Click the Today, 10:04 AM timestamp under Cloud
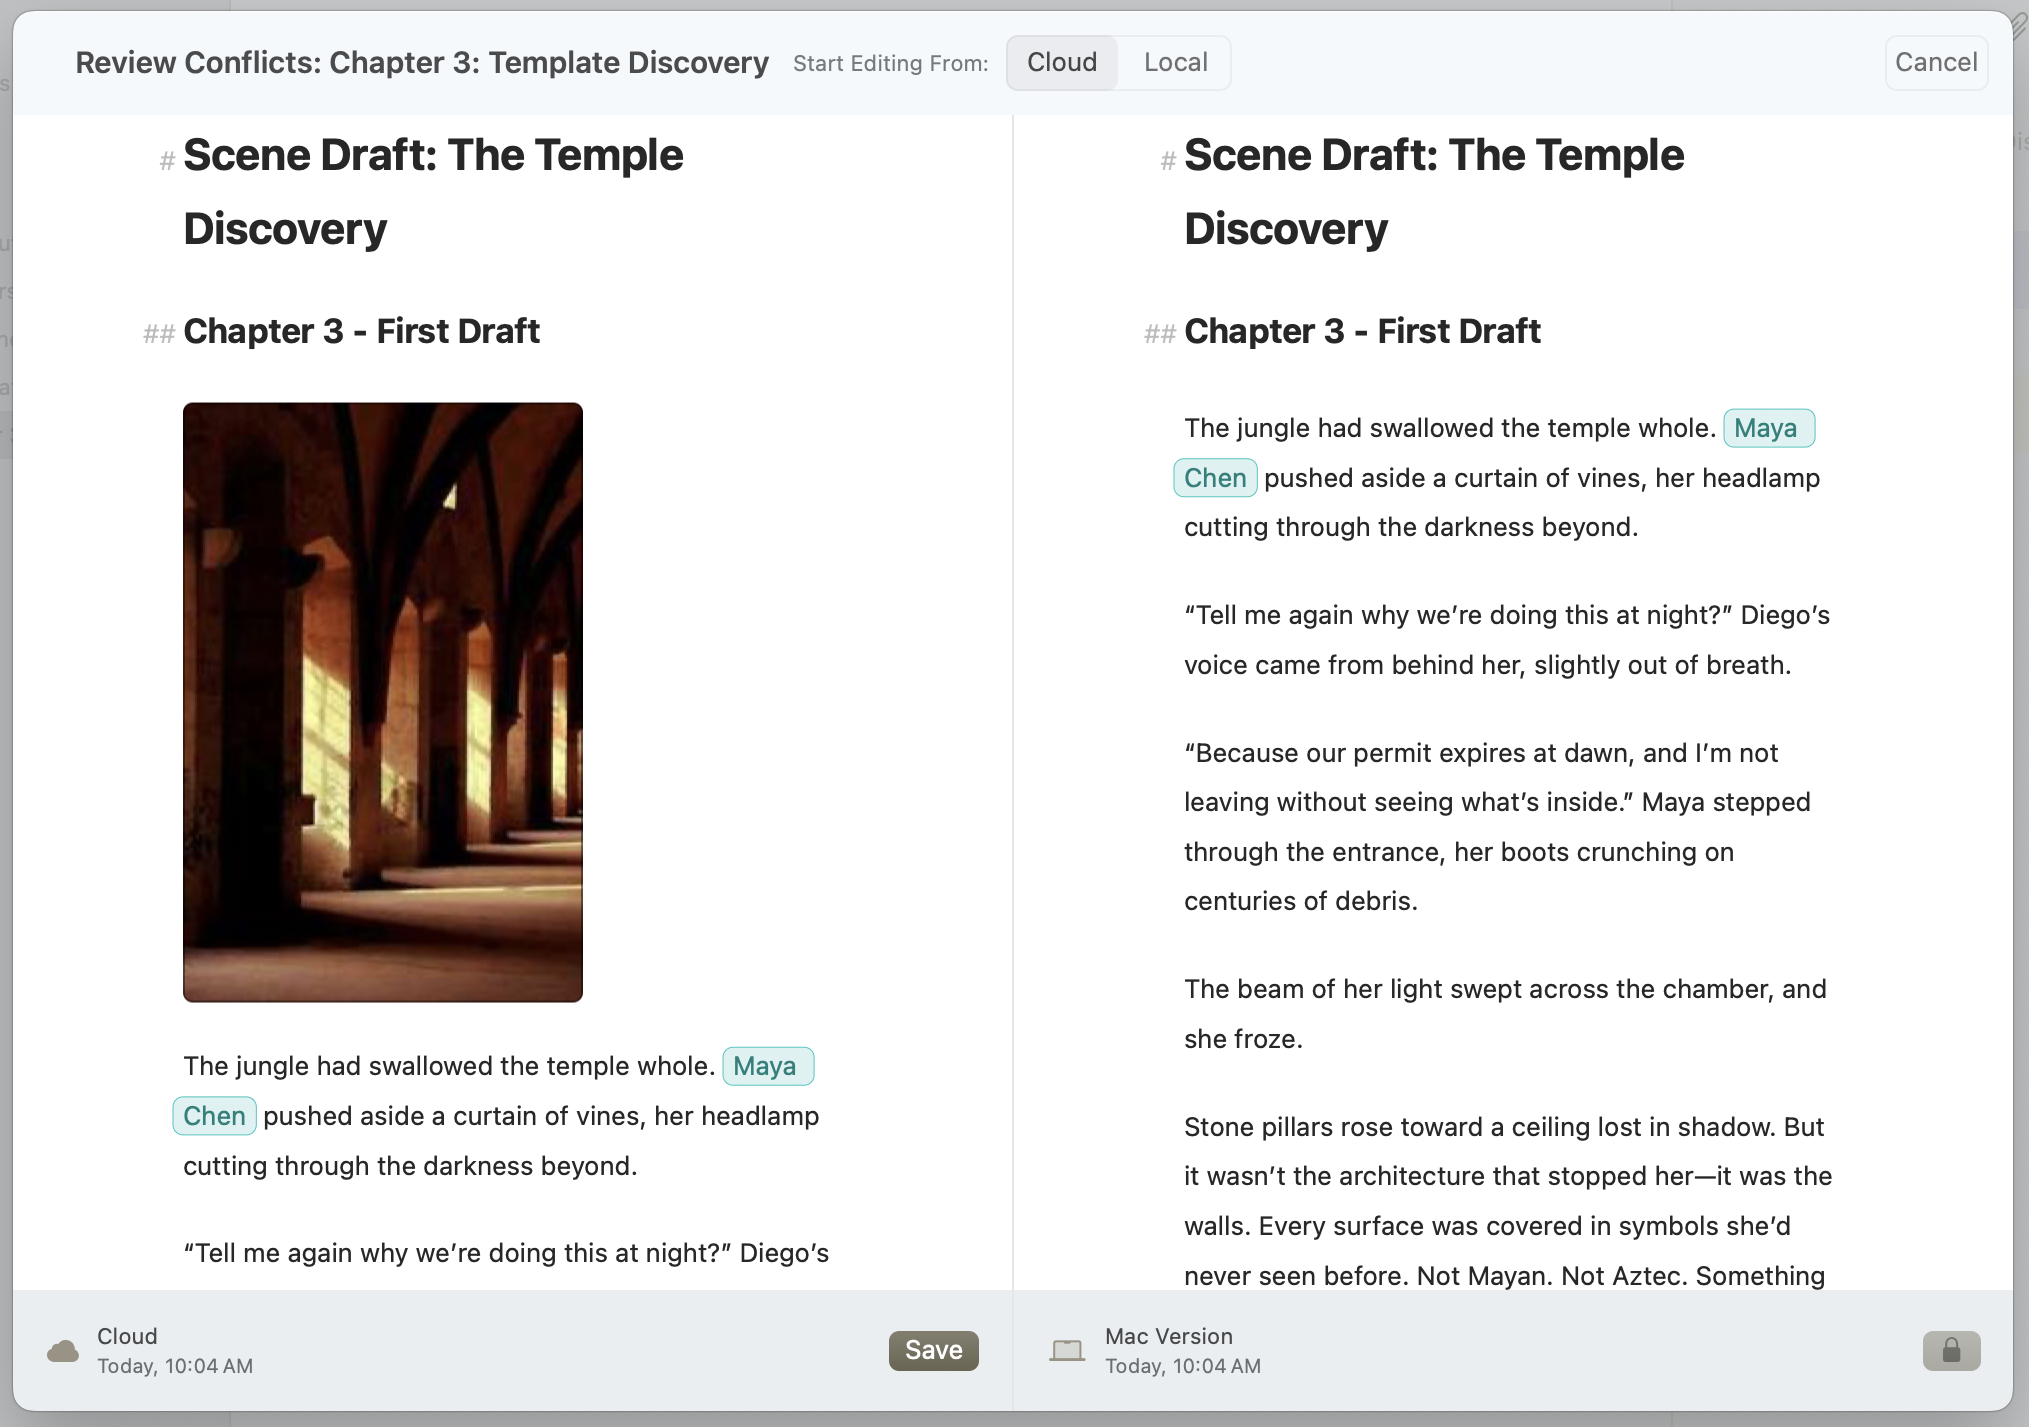 pos(175,1367)
